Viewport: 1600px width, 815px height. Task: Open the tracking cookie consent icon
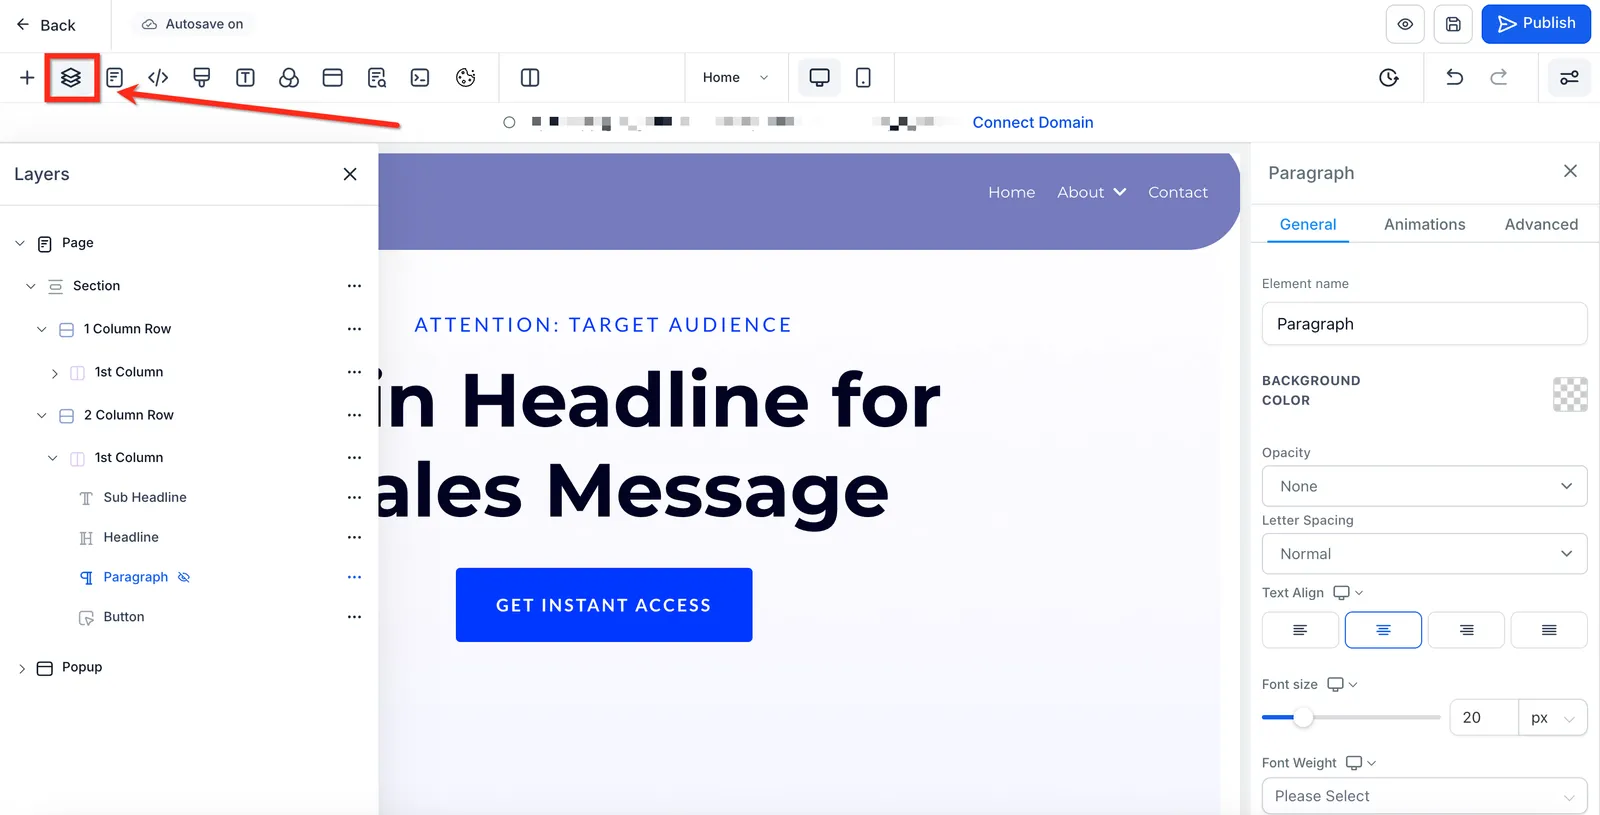point(465,78)
